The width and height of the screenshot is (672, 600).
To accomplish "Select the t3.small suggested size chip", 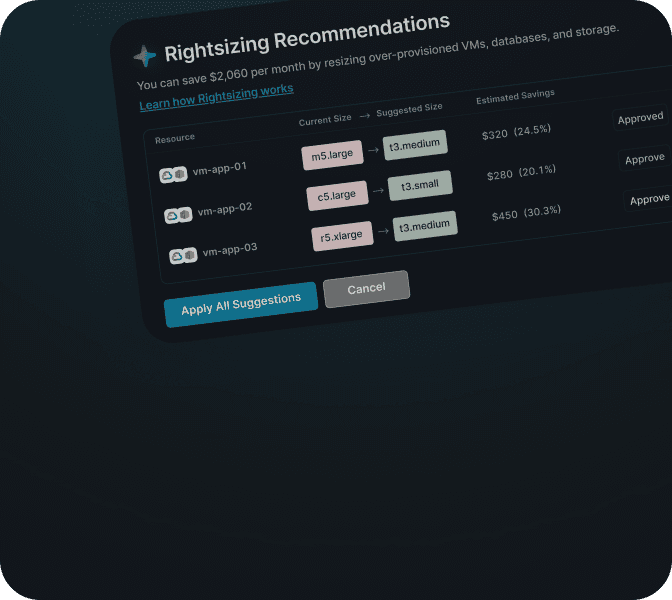I will click(x=420, y=185).
